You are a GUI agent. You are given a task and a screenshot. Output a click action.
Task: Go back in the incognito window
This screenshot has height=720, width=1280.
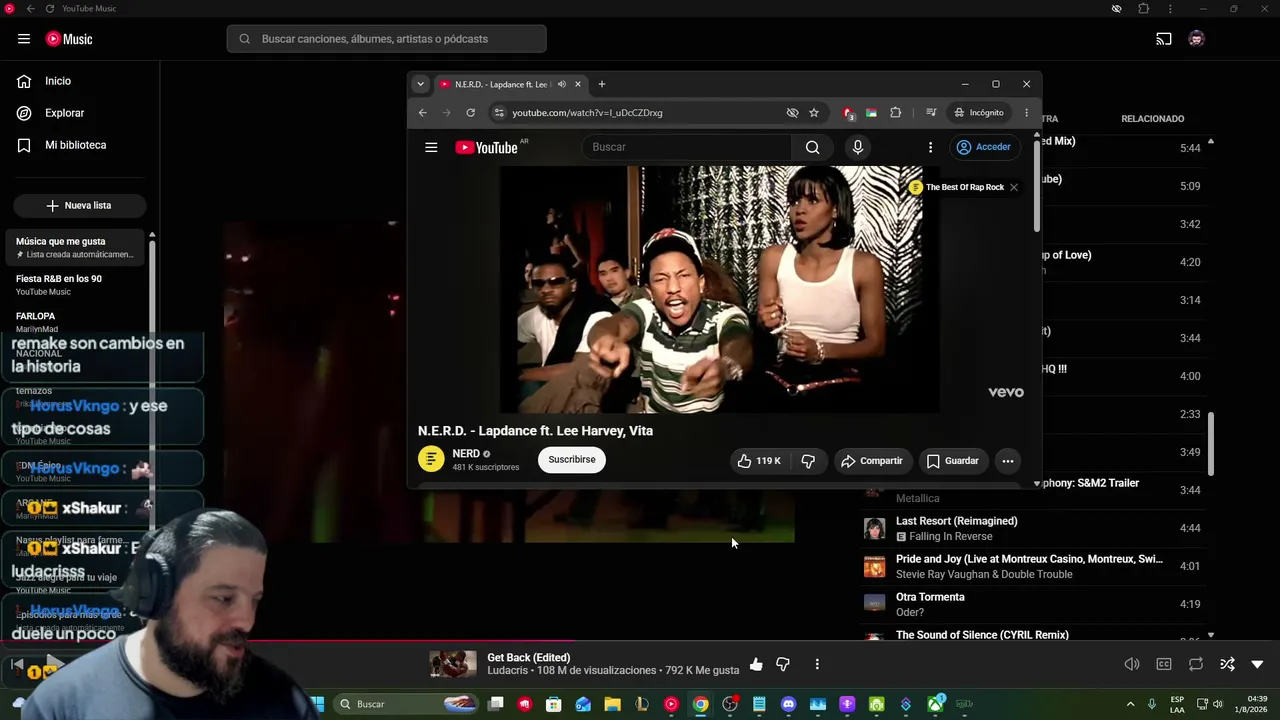click(x=423, y=113)
